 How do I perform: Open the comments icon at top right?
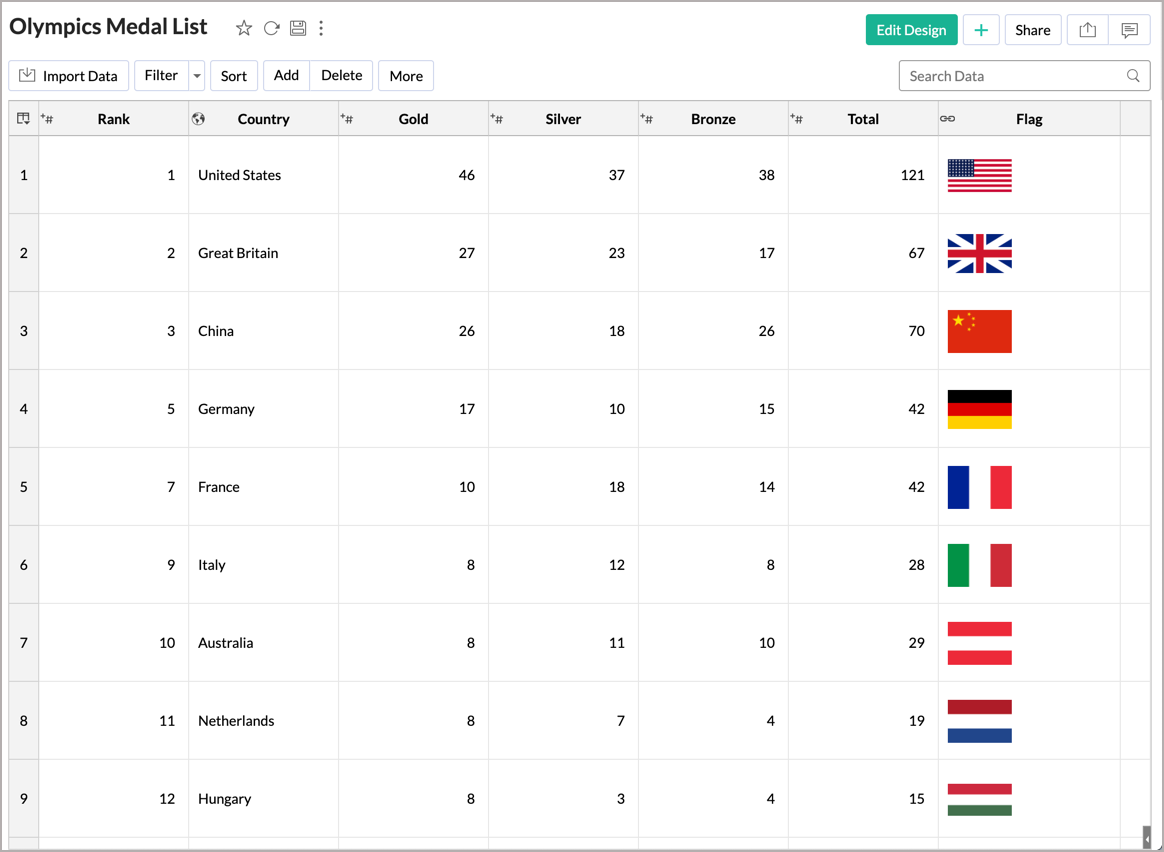pos(1129,30)
